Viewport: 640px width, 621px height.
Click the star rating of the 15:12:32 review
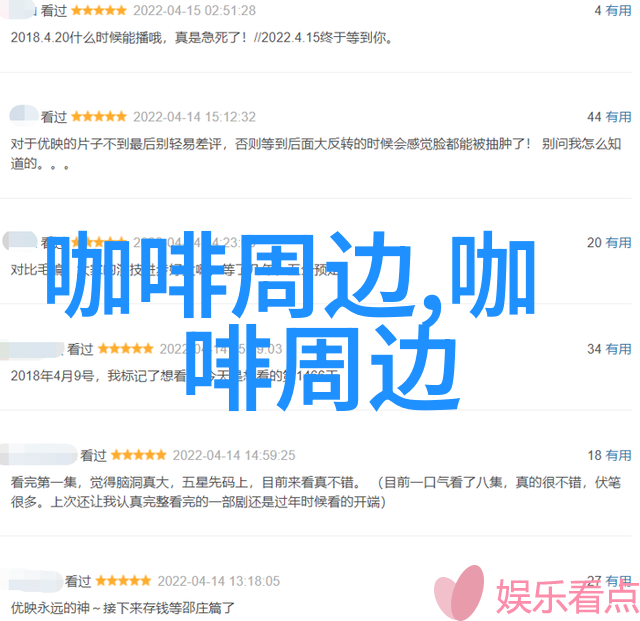99,117
